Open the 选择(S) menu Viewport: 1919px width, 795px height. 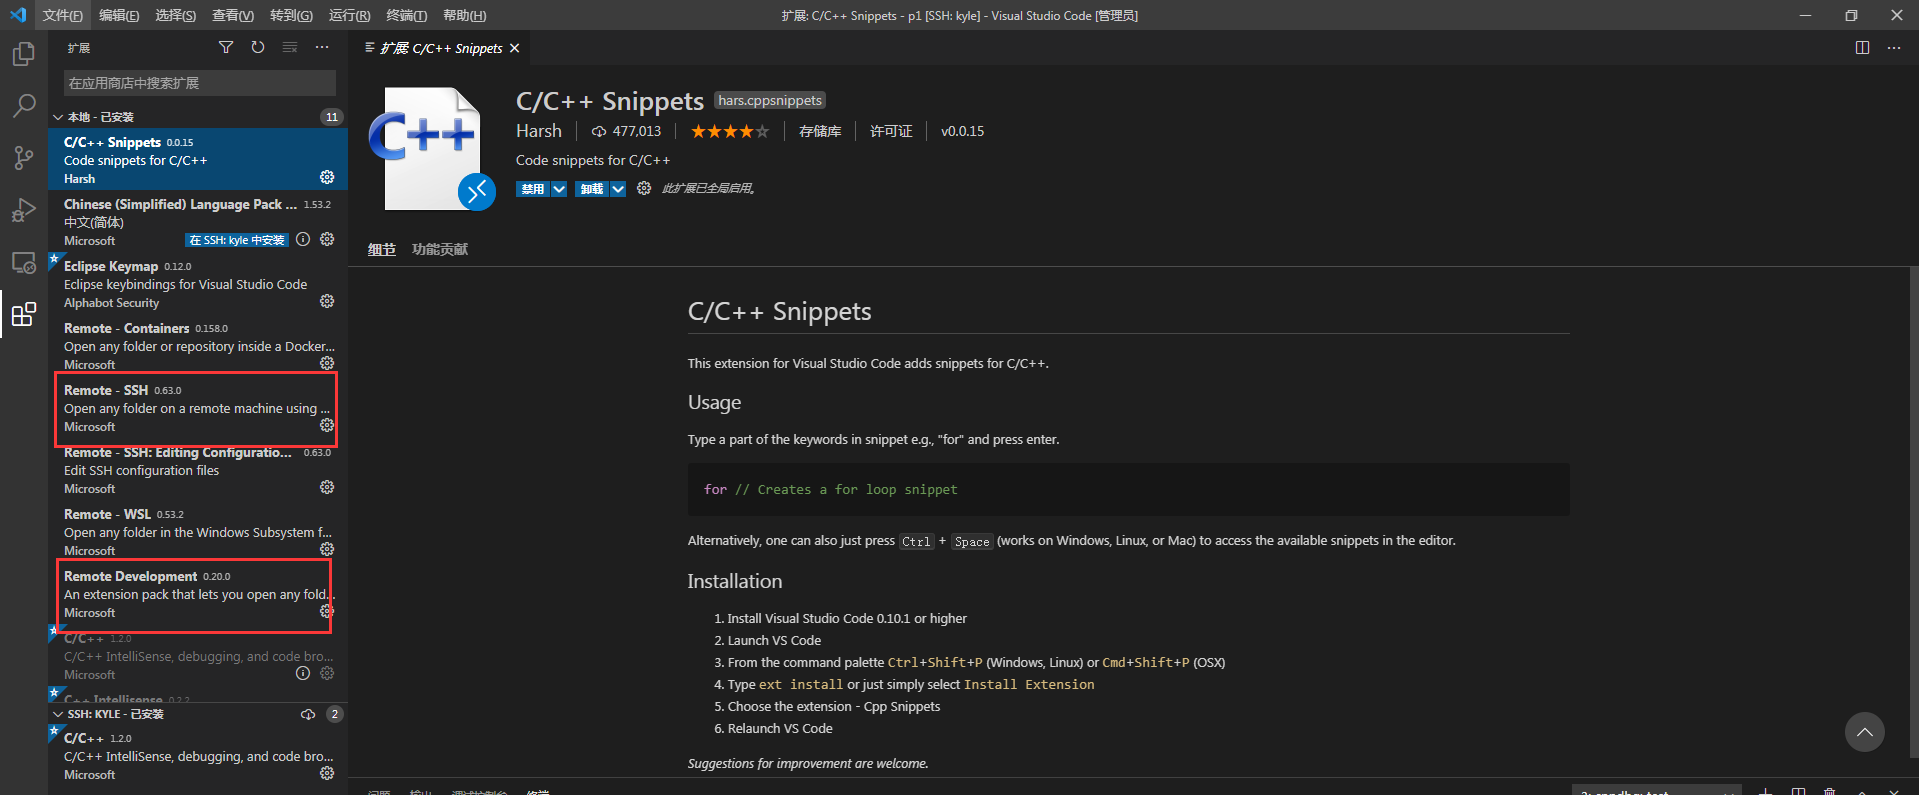click(x=176, y=15)
